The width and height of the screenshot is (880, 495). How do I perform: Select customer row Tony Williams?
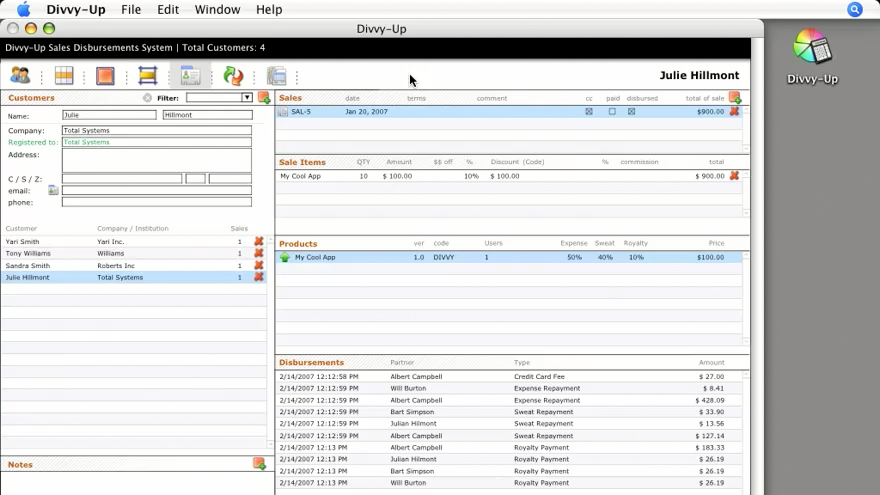pos(133,253)
